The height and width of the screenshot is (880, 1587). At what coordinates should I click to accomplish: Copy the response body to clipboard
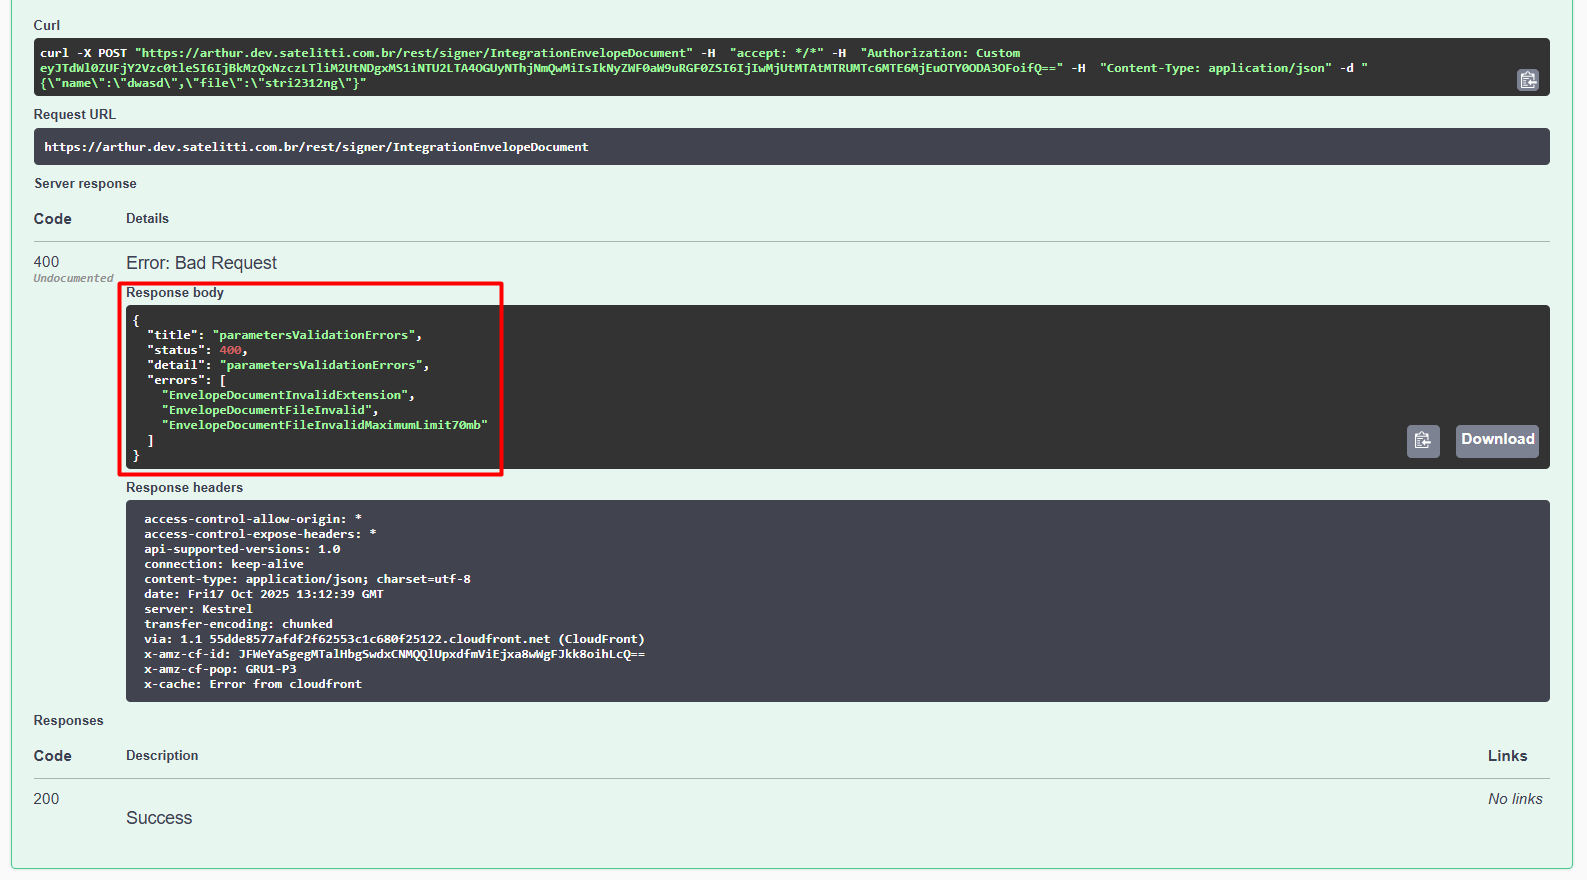point(1422,441)
